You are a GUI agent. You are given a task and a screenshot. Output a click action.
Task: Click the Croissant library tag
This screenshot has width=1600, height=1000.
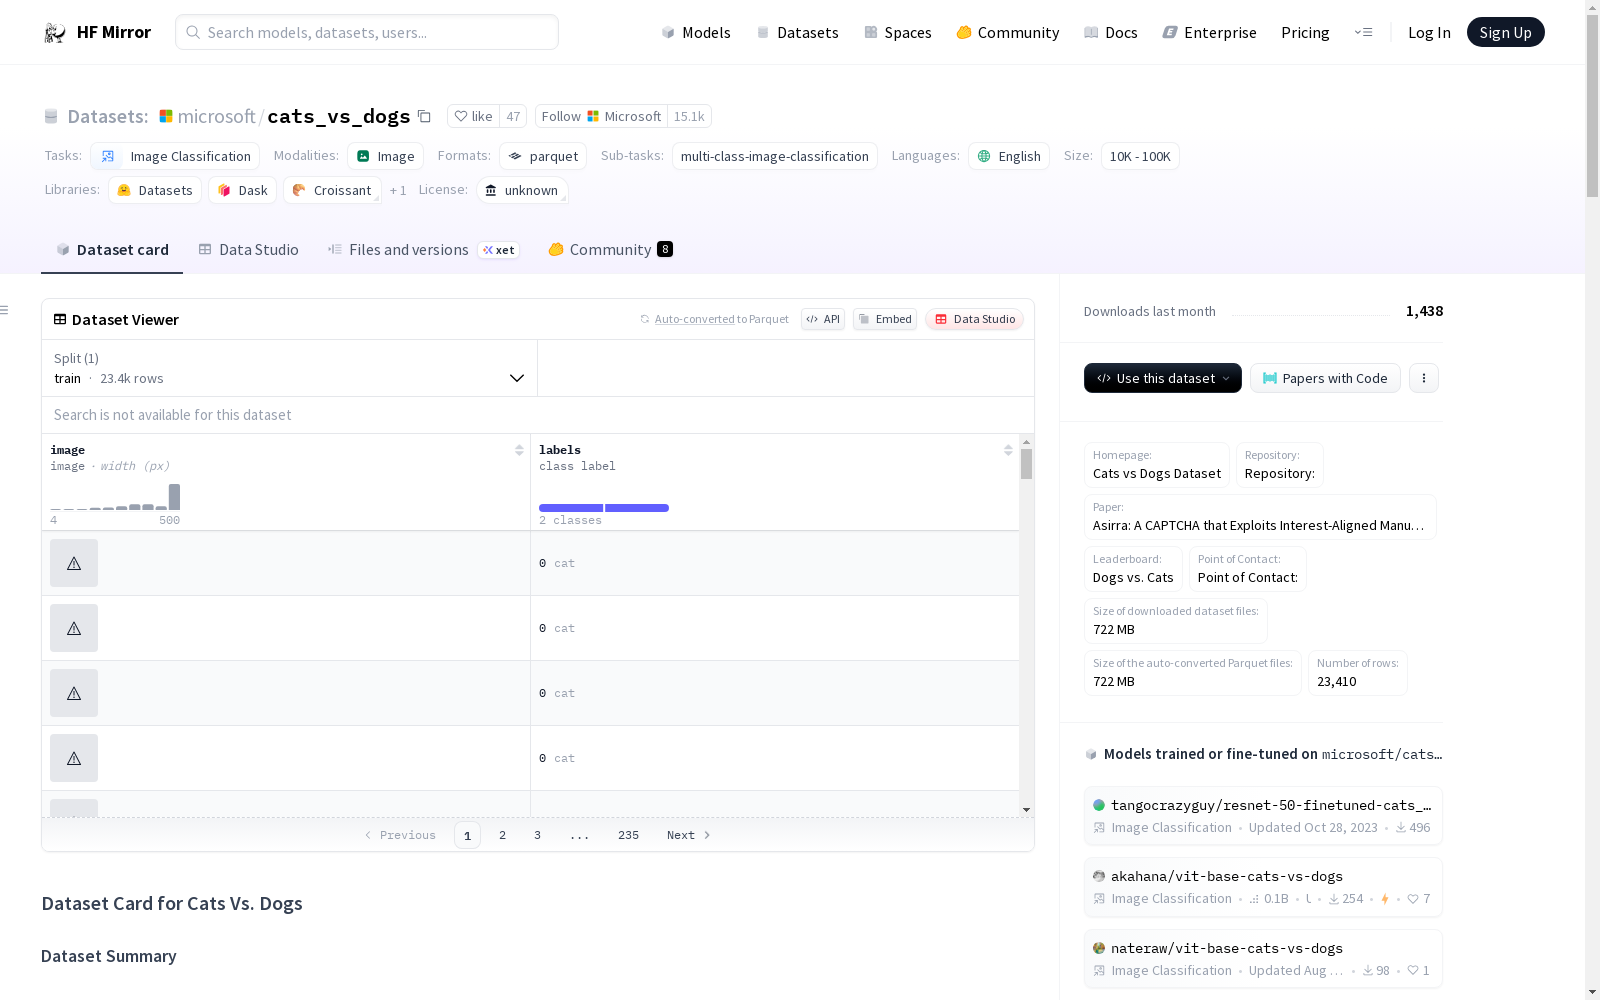coord(332,190)
